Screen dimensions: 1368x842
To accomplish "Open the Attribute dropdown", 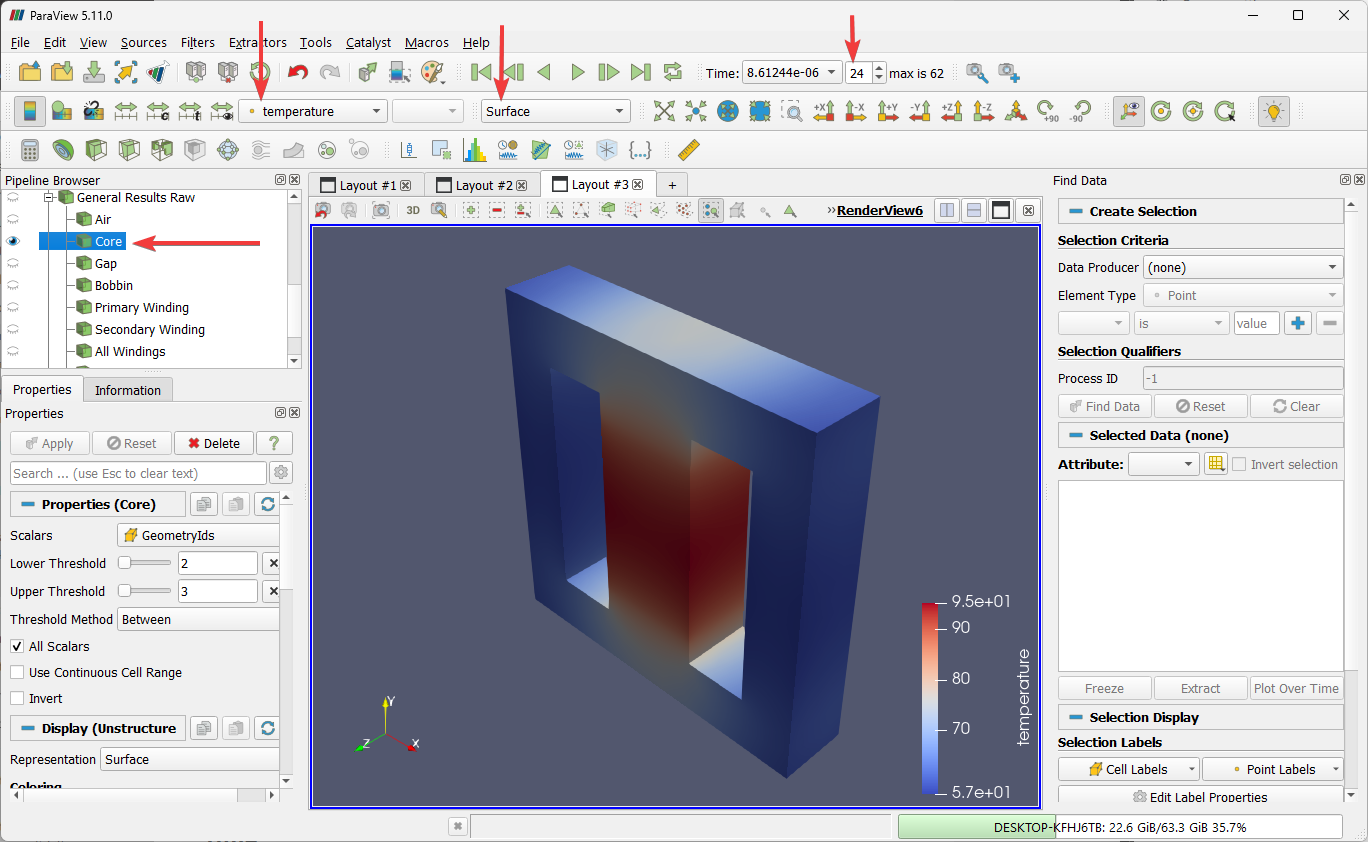I will (x=1163, y=464).
